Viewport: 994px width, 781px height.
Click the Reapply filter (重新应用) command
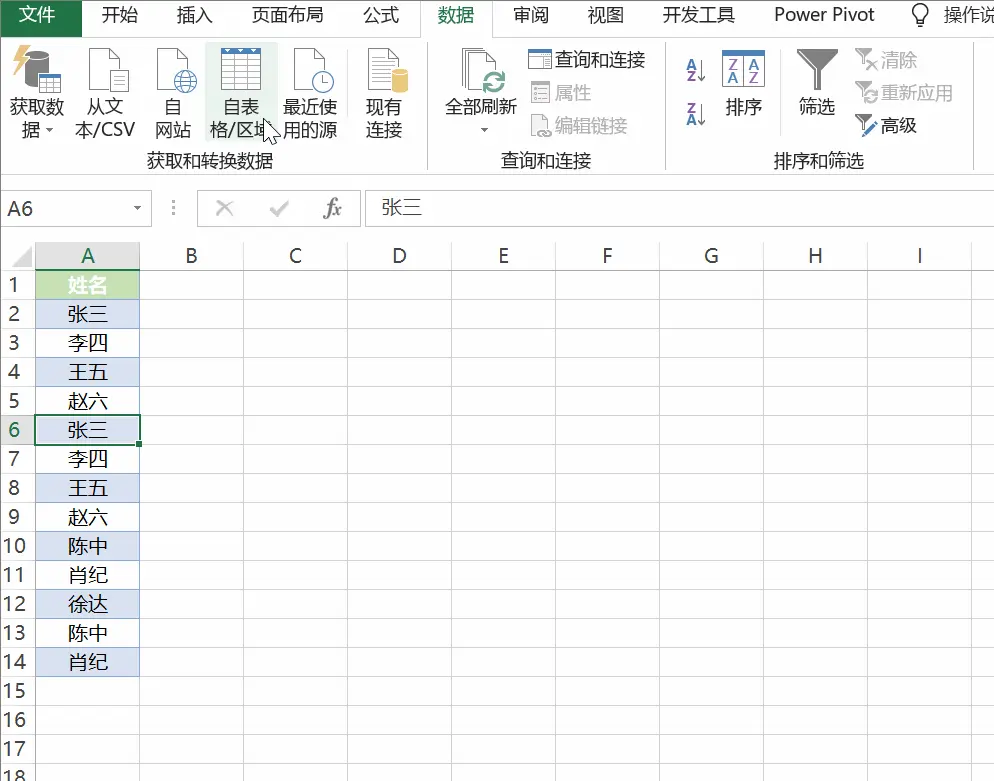point(903,93)
